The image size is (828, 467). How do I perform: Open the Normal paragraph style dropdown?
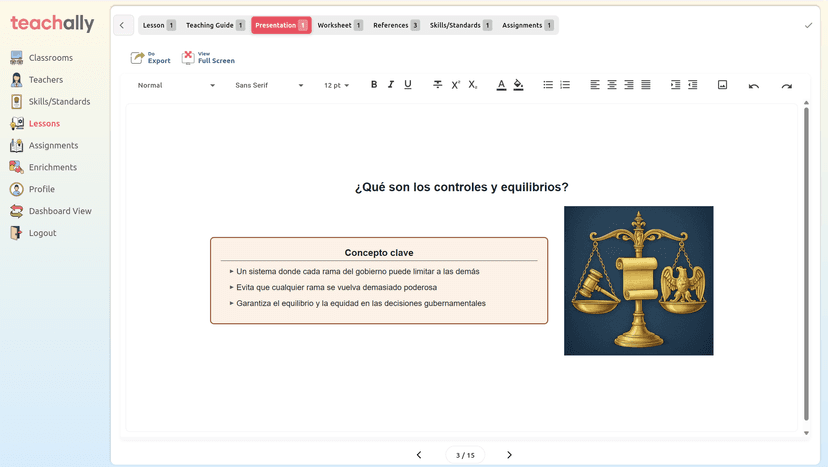click(176, 85)
